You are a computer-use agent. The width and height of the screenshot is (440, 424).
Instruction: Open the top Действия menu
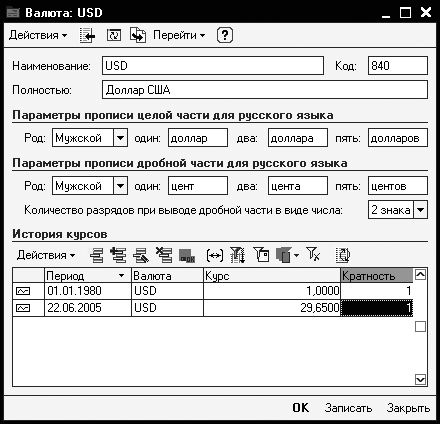point(38,35)
